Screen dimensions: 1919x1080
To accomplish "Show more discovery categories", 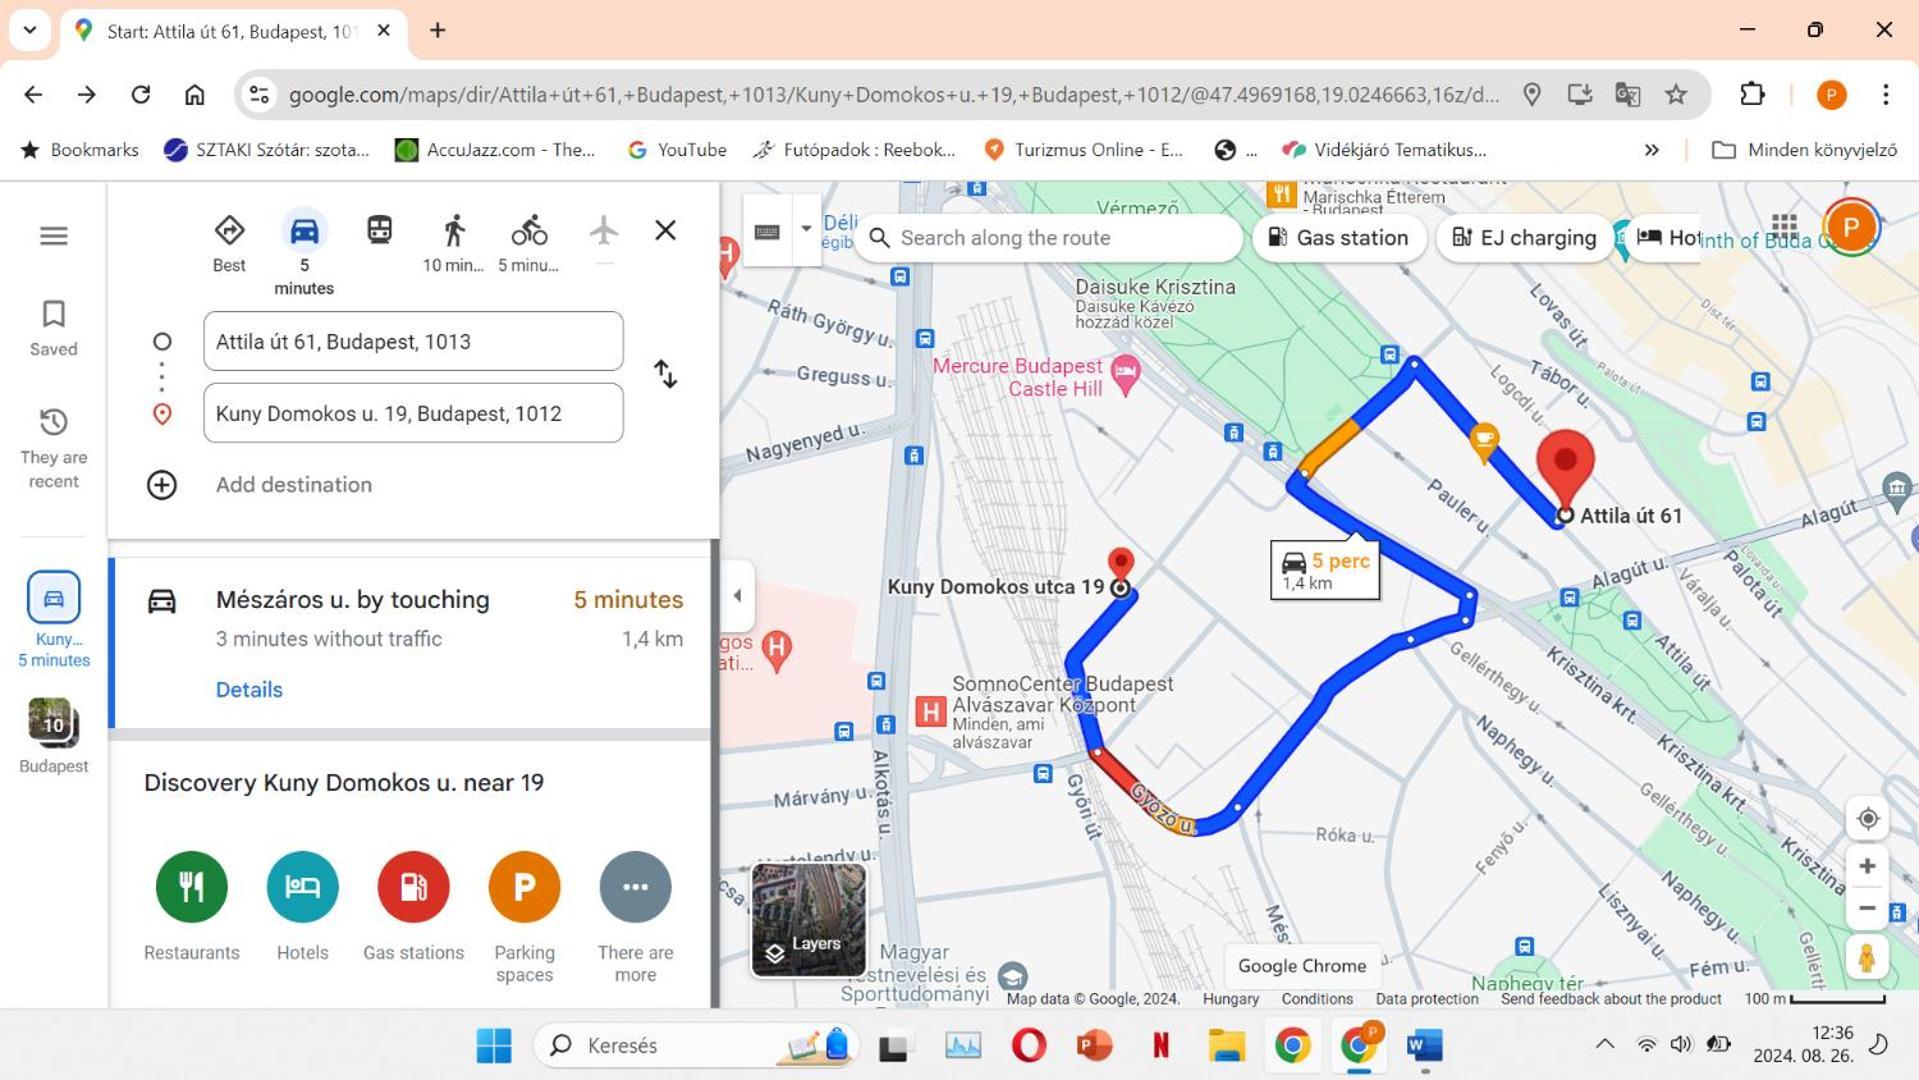I will [x=635, y=917].
